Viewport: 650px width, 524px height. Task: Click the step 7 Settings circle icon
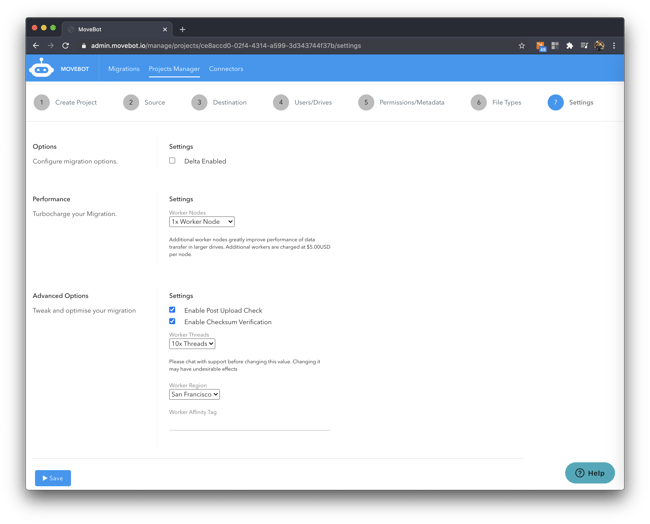(555, 102)
